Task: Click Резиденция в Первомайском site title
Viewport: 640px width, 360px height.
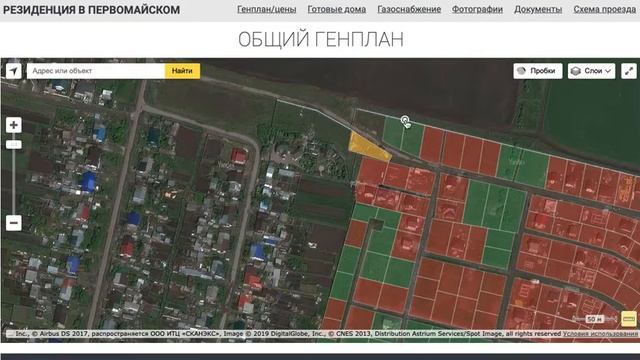Action: tap(91, 10)
